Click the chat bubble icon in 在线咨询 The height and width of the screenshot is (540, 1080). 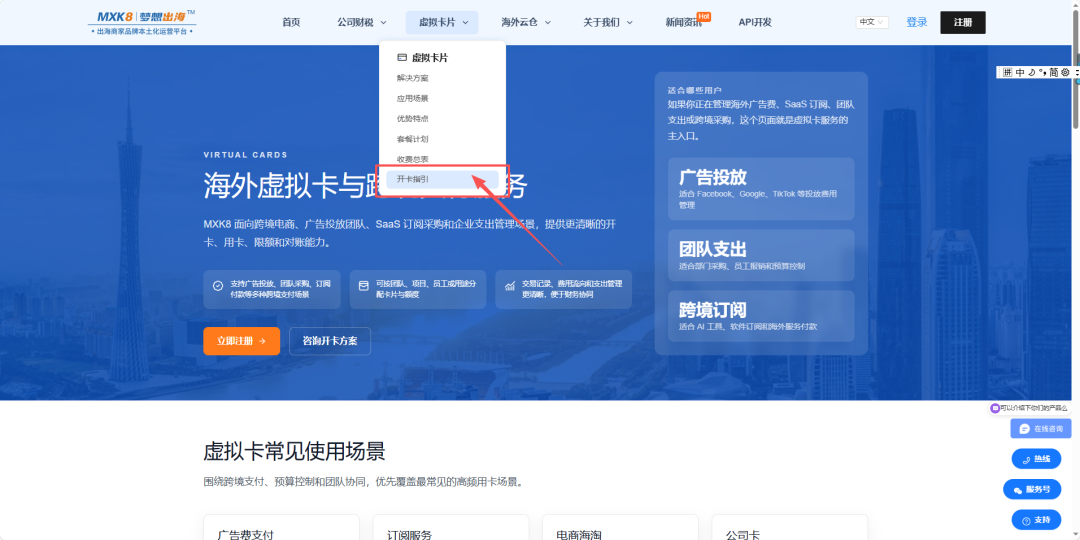(x=1024, y=428)
